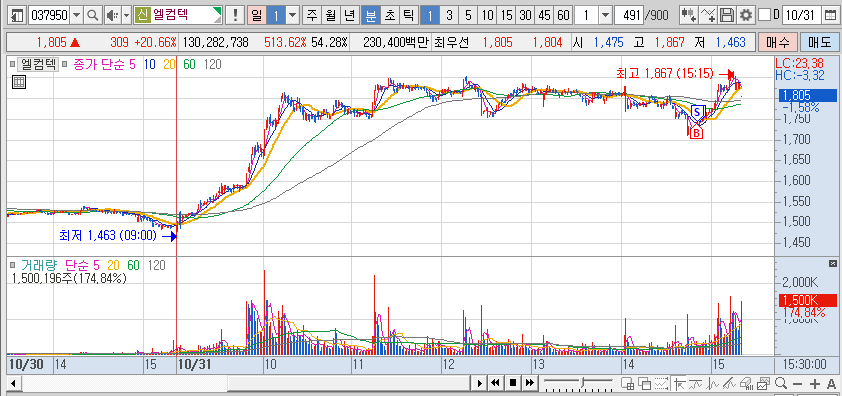Click the eraser tool icon in bottom toolbar
The image size is (842, 396).
pyautogui.click(x=746, y=383)
